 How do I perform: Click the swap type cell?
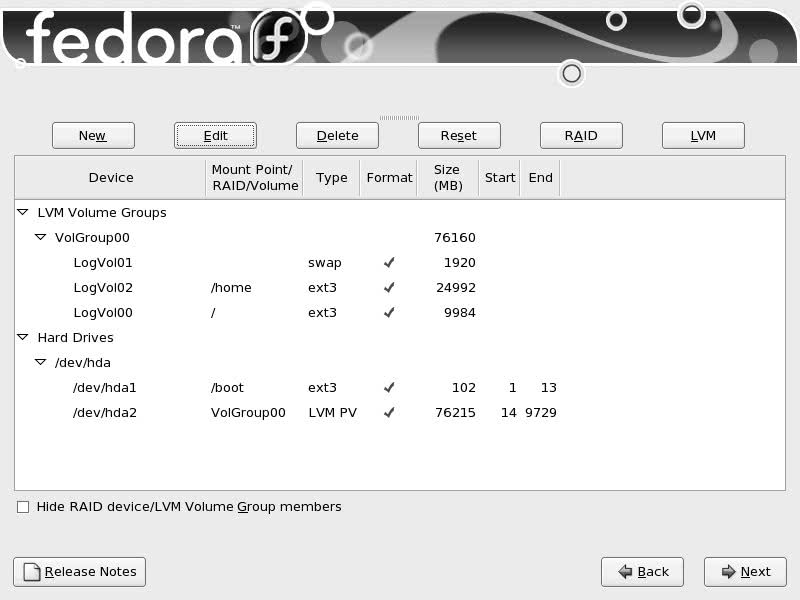coord(324,263)
